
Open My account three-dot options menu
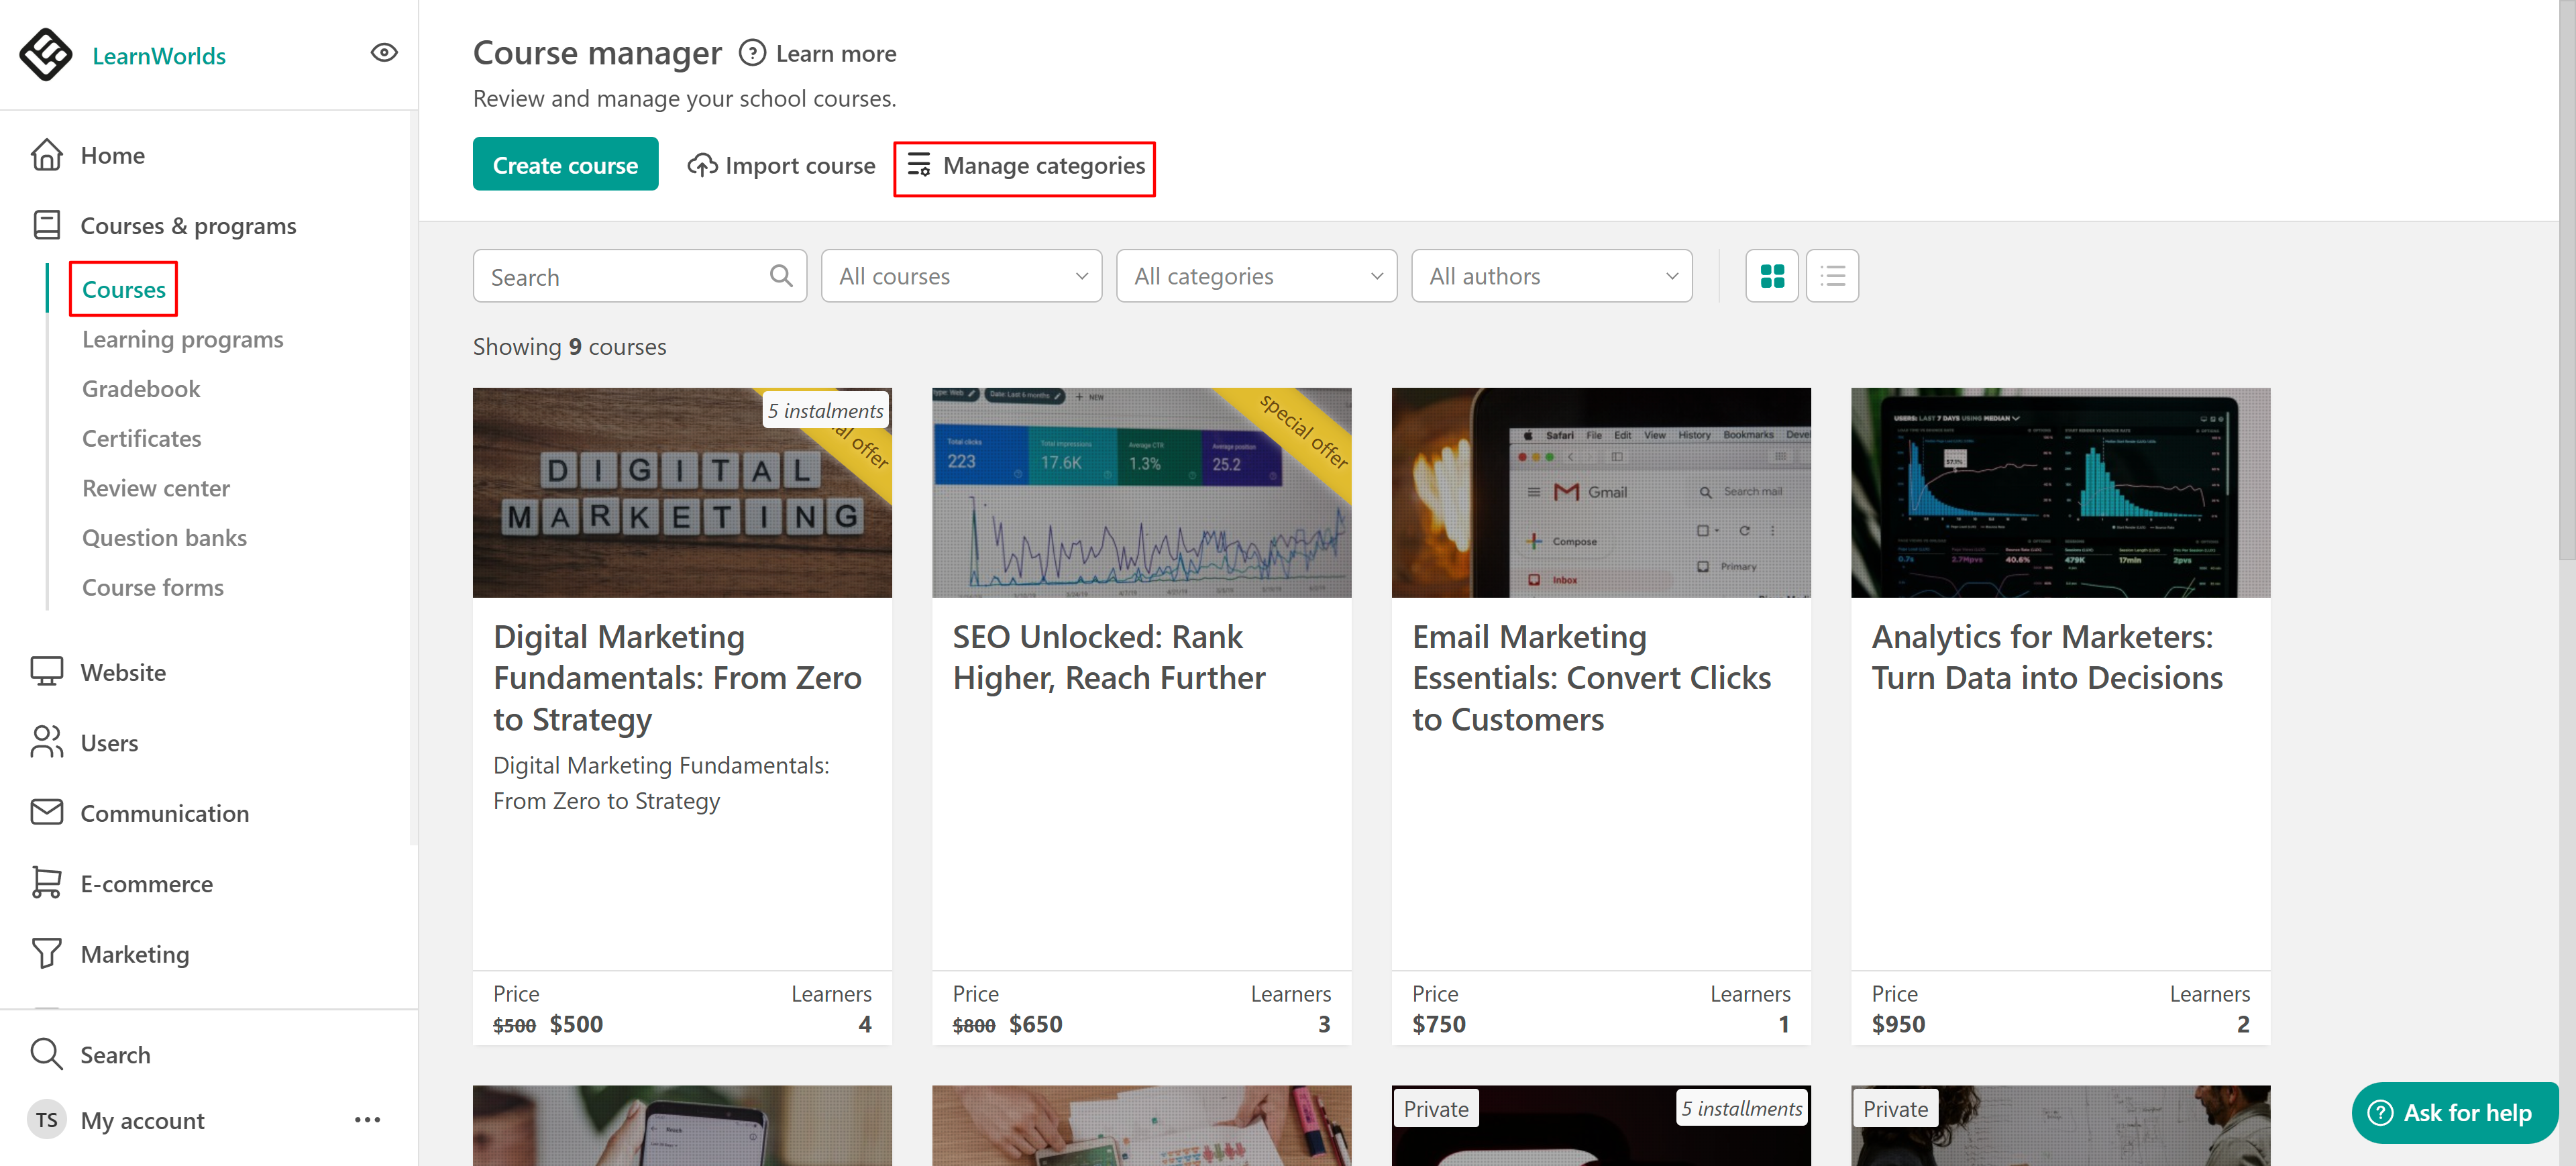pyautogui.click(x=367, y=1120)
